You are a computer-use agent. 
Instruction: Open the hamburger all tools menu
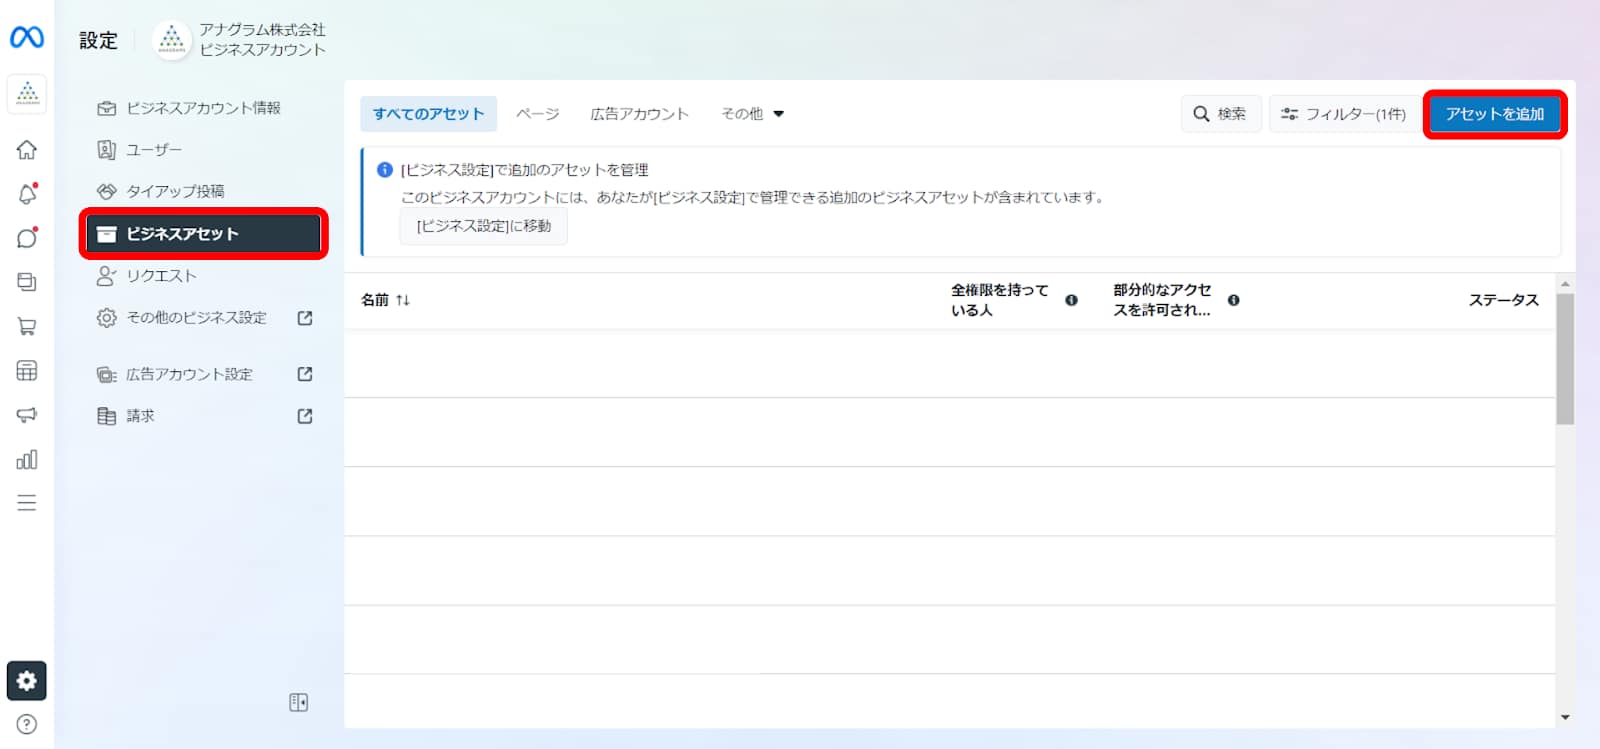tap(27, 503)
